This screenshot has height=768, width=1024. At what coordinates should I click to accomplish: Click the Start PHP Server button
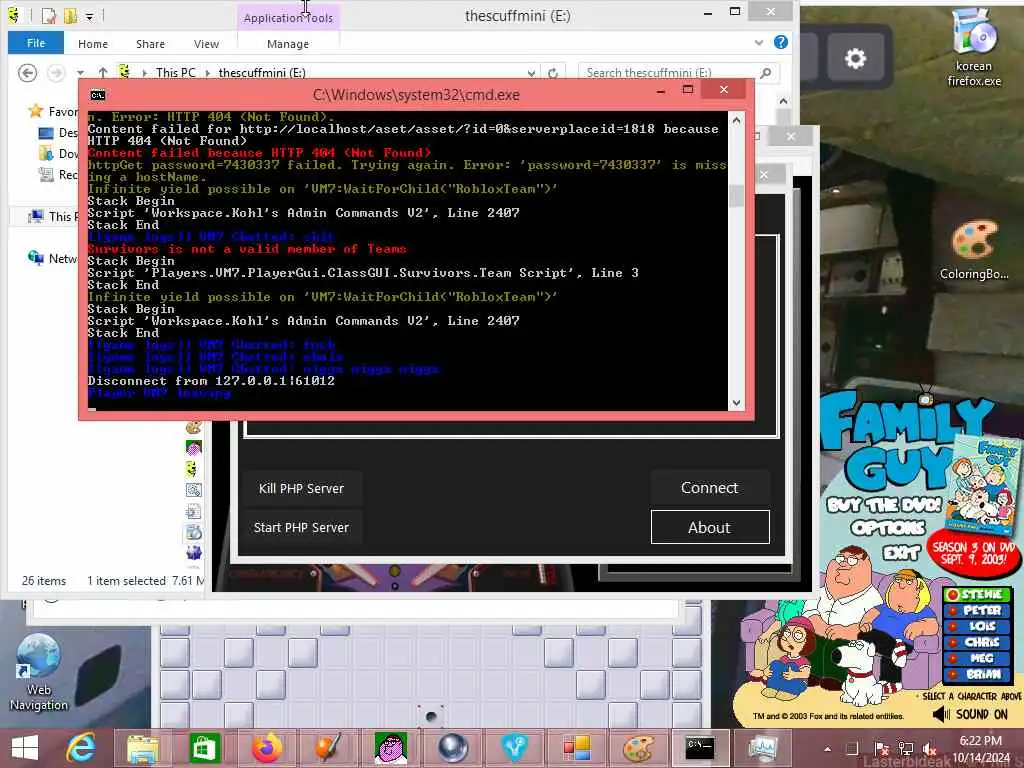click(x=301, y=528)
